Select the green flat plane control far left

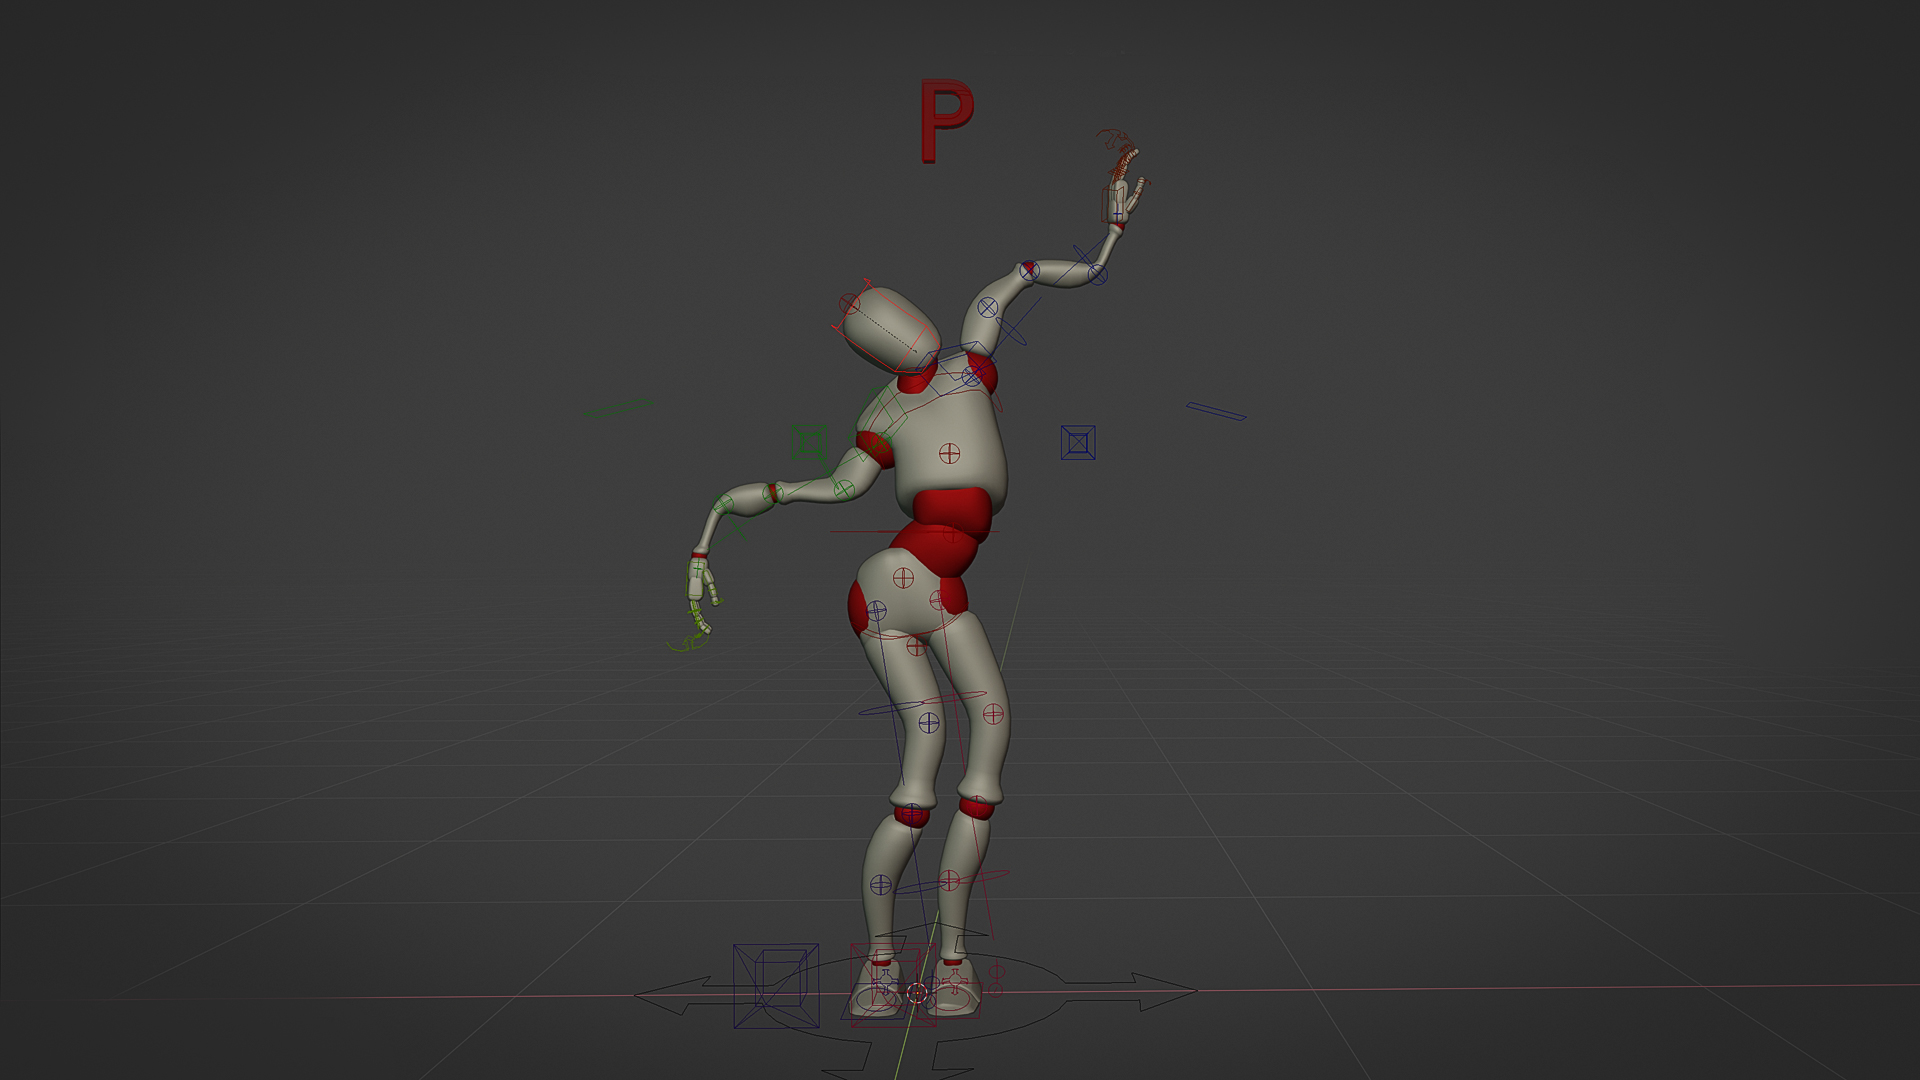tap(617, 408)
